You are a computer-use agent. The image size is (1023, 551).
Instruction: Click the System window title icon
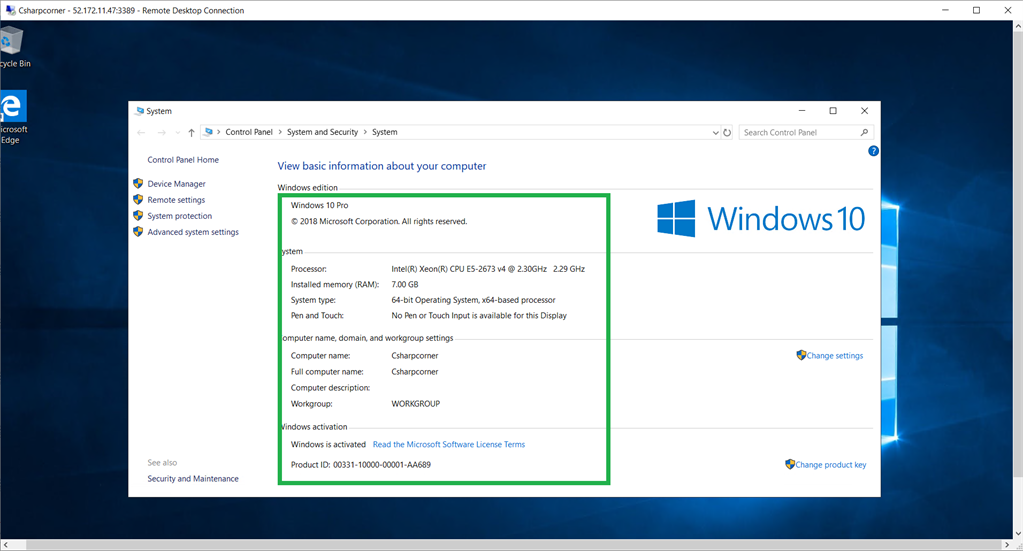click(x=139, y=112)
